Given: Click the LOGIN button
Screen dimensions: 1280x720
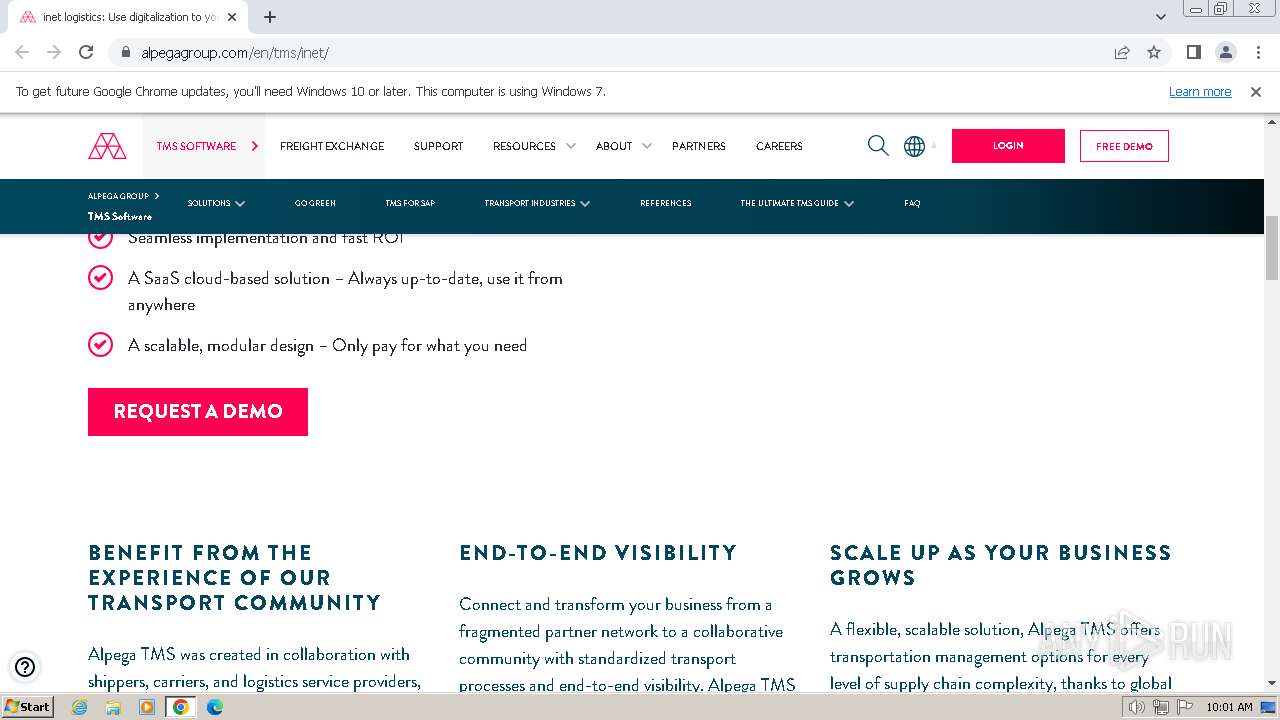Looking at the screenshot, I should click(1008, 146).
